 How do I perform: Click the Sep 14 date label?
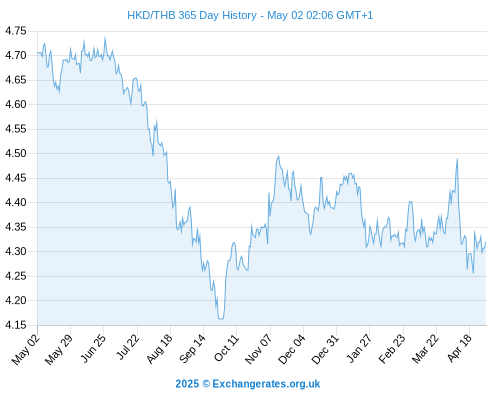(192, 348)
